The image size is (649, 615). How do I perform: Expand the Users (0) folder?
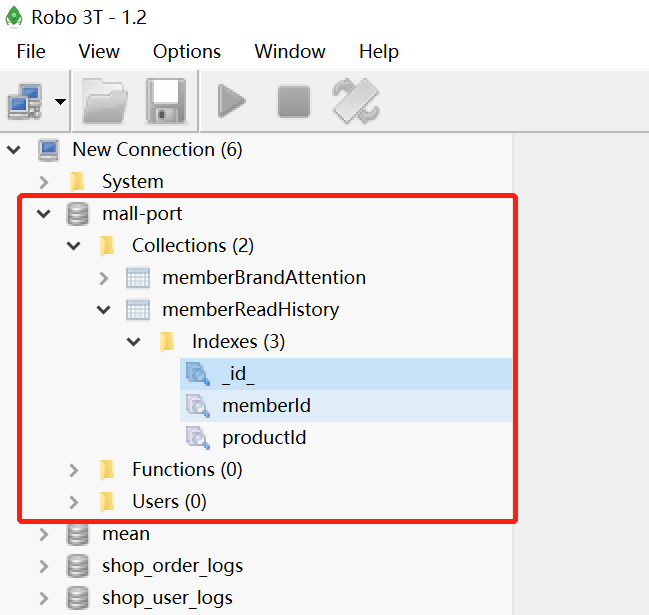[74, 502]
